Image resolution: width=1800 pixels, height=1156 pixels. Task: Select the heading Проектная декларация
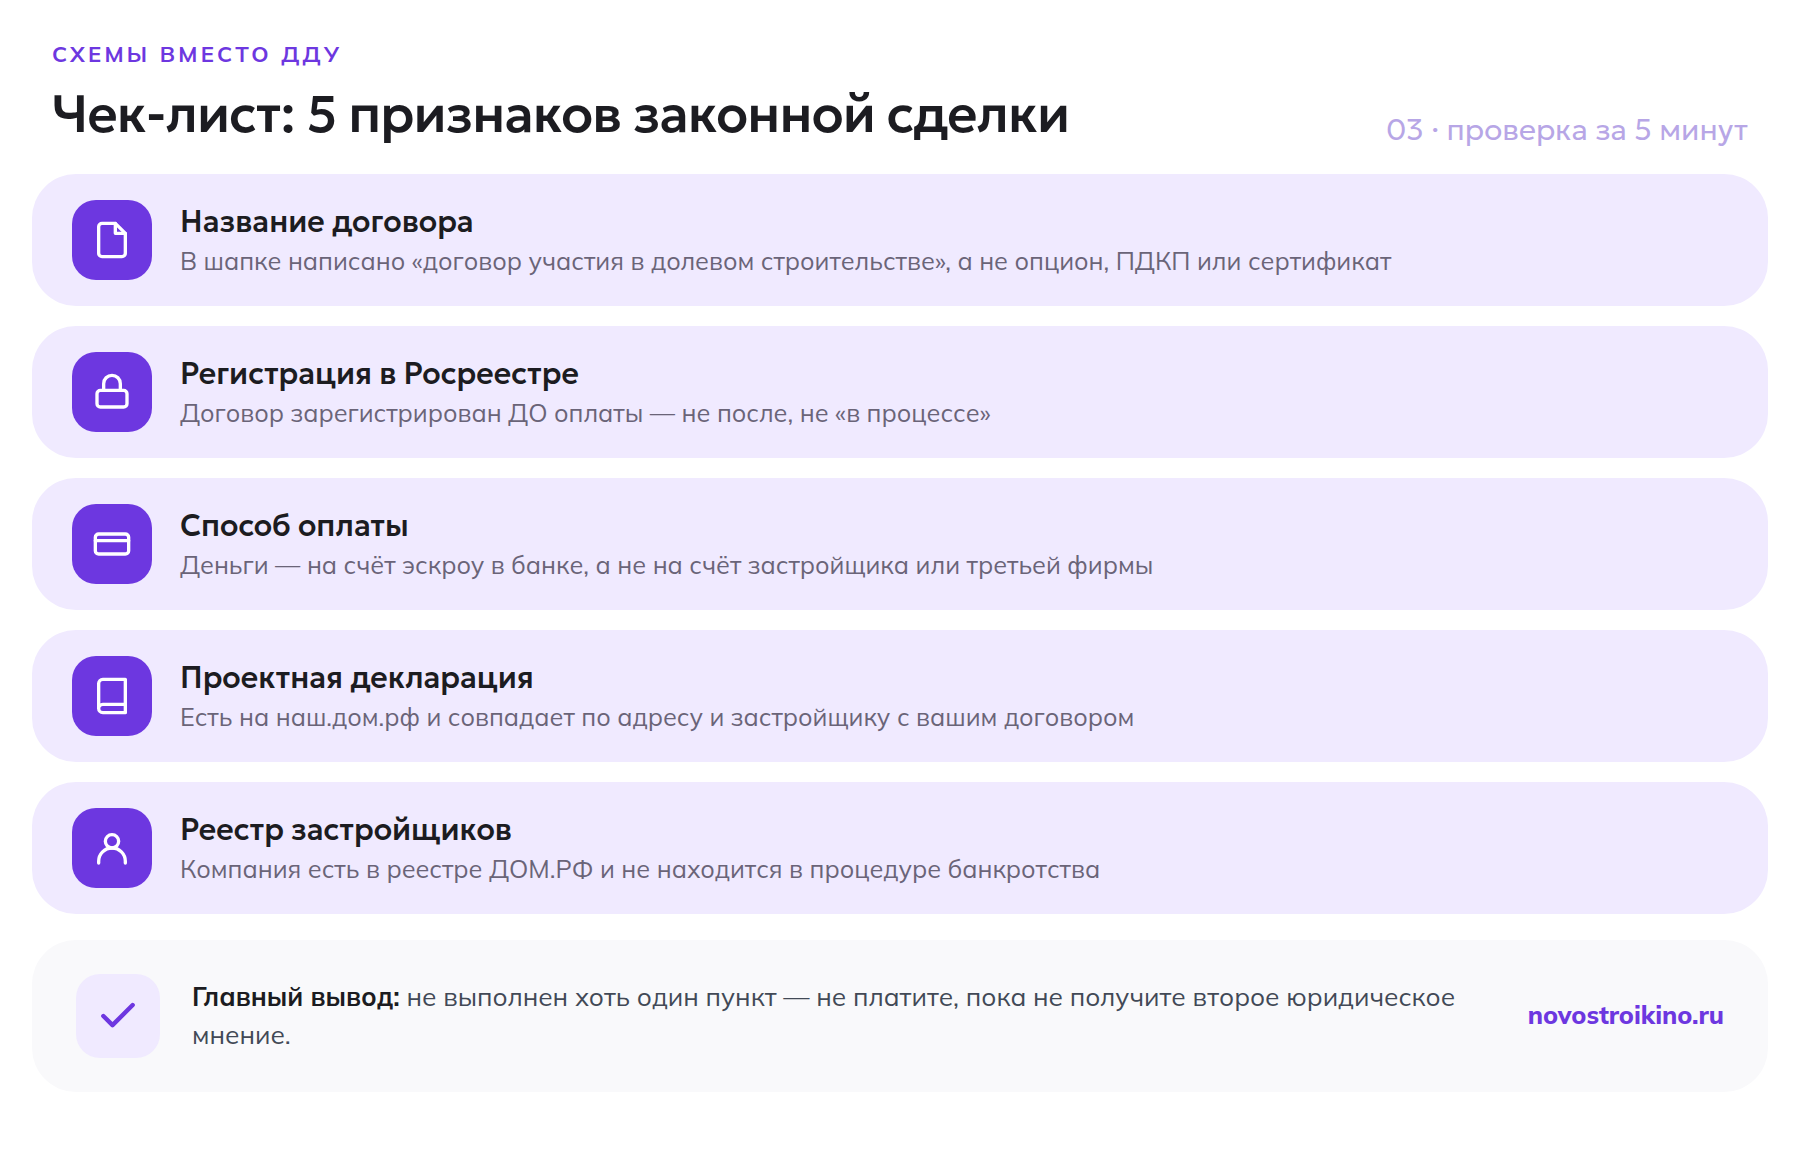pos(356,678)
